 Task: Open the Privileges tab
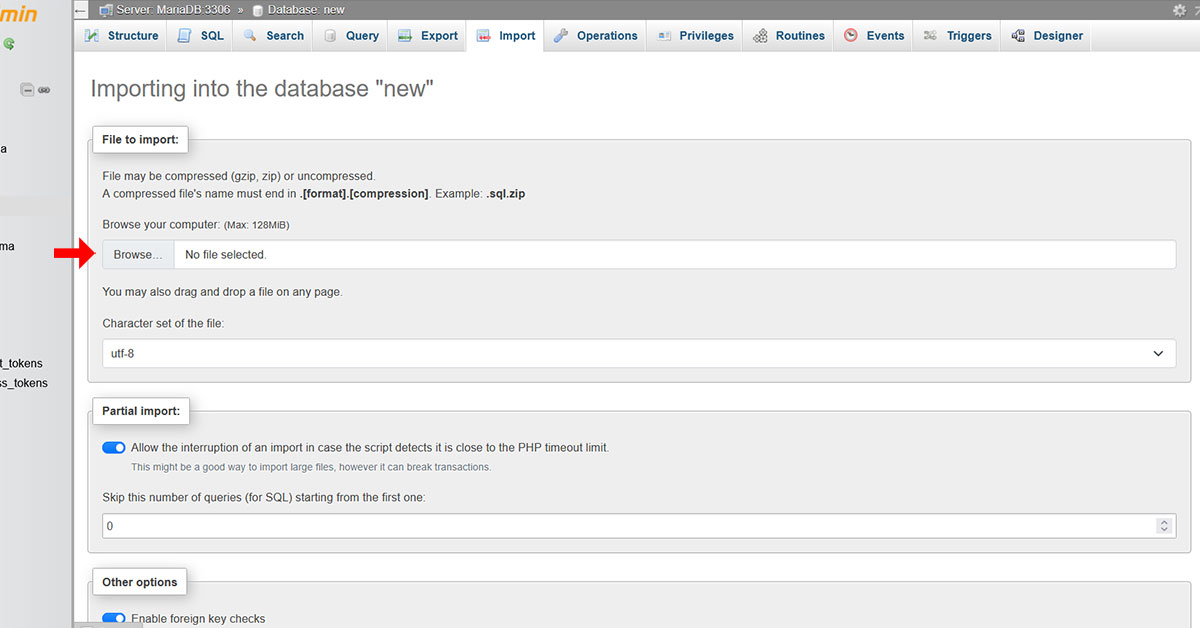(696, 35)
